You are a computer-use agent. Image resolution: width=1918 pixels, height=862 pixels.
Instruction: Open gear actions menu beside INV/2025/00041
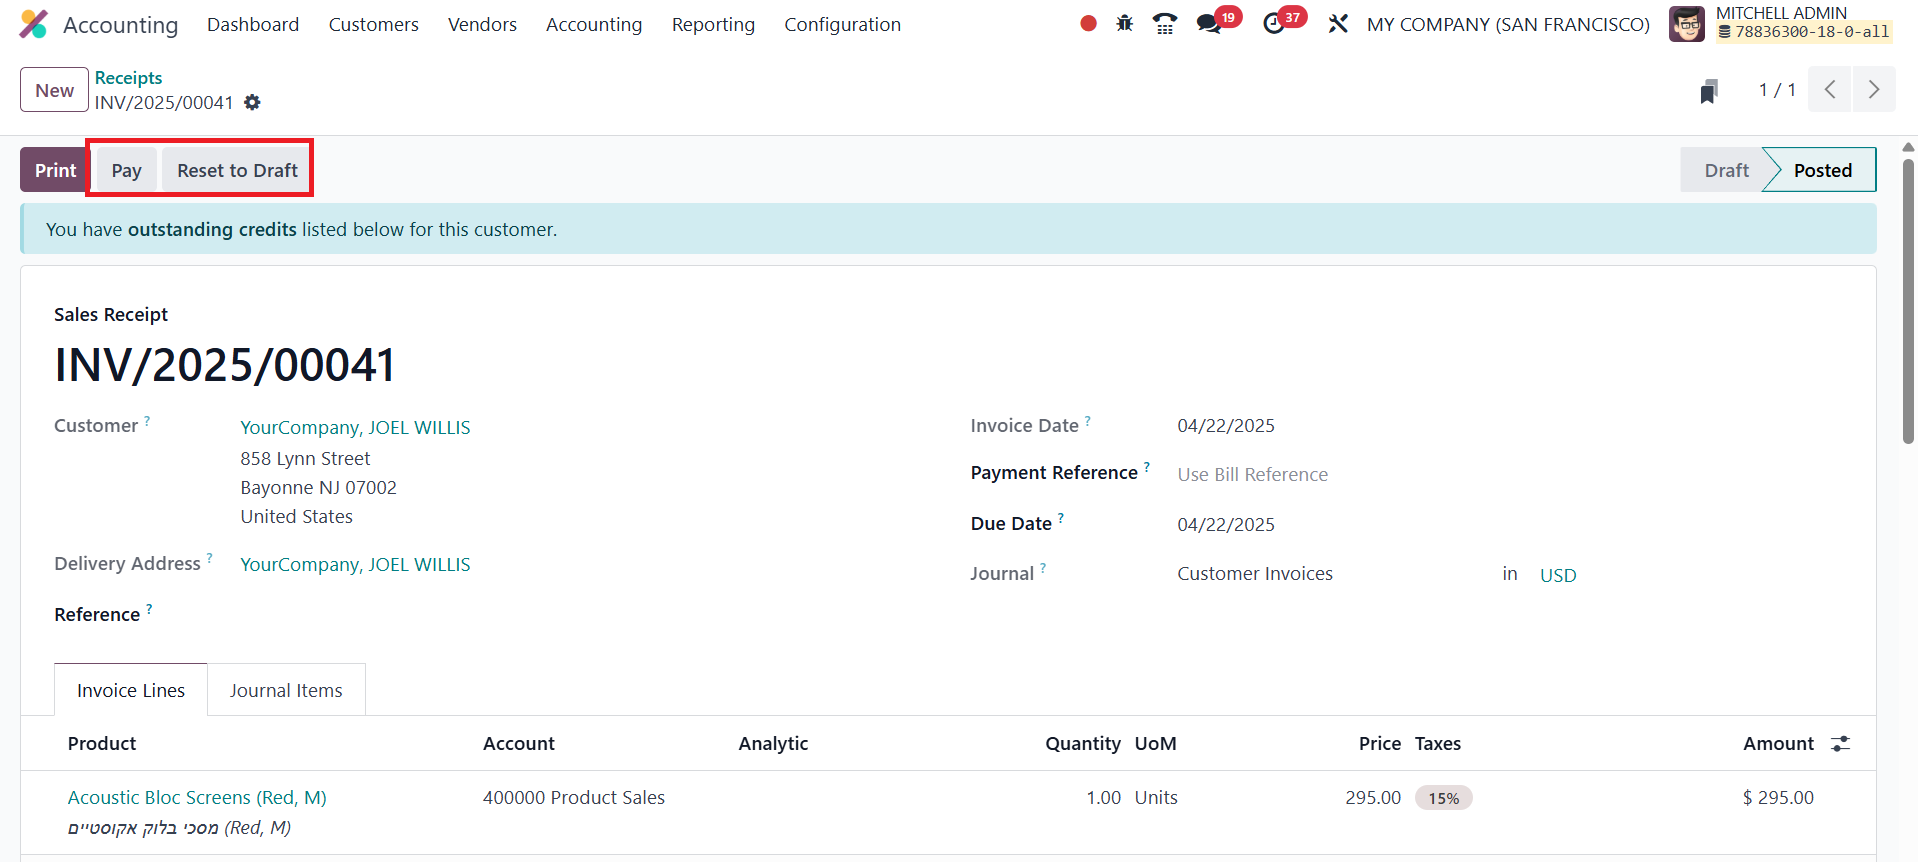pyautogui.click(x=252, y=103)
